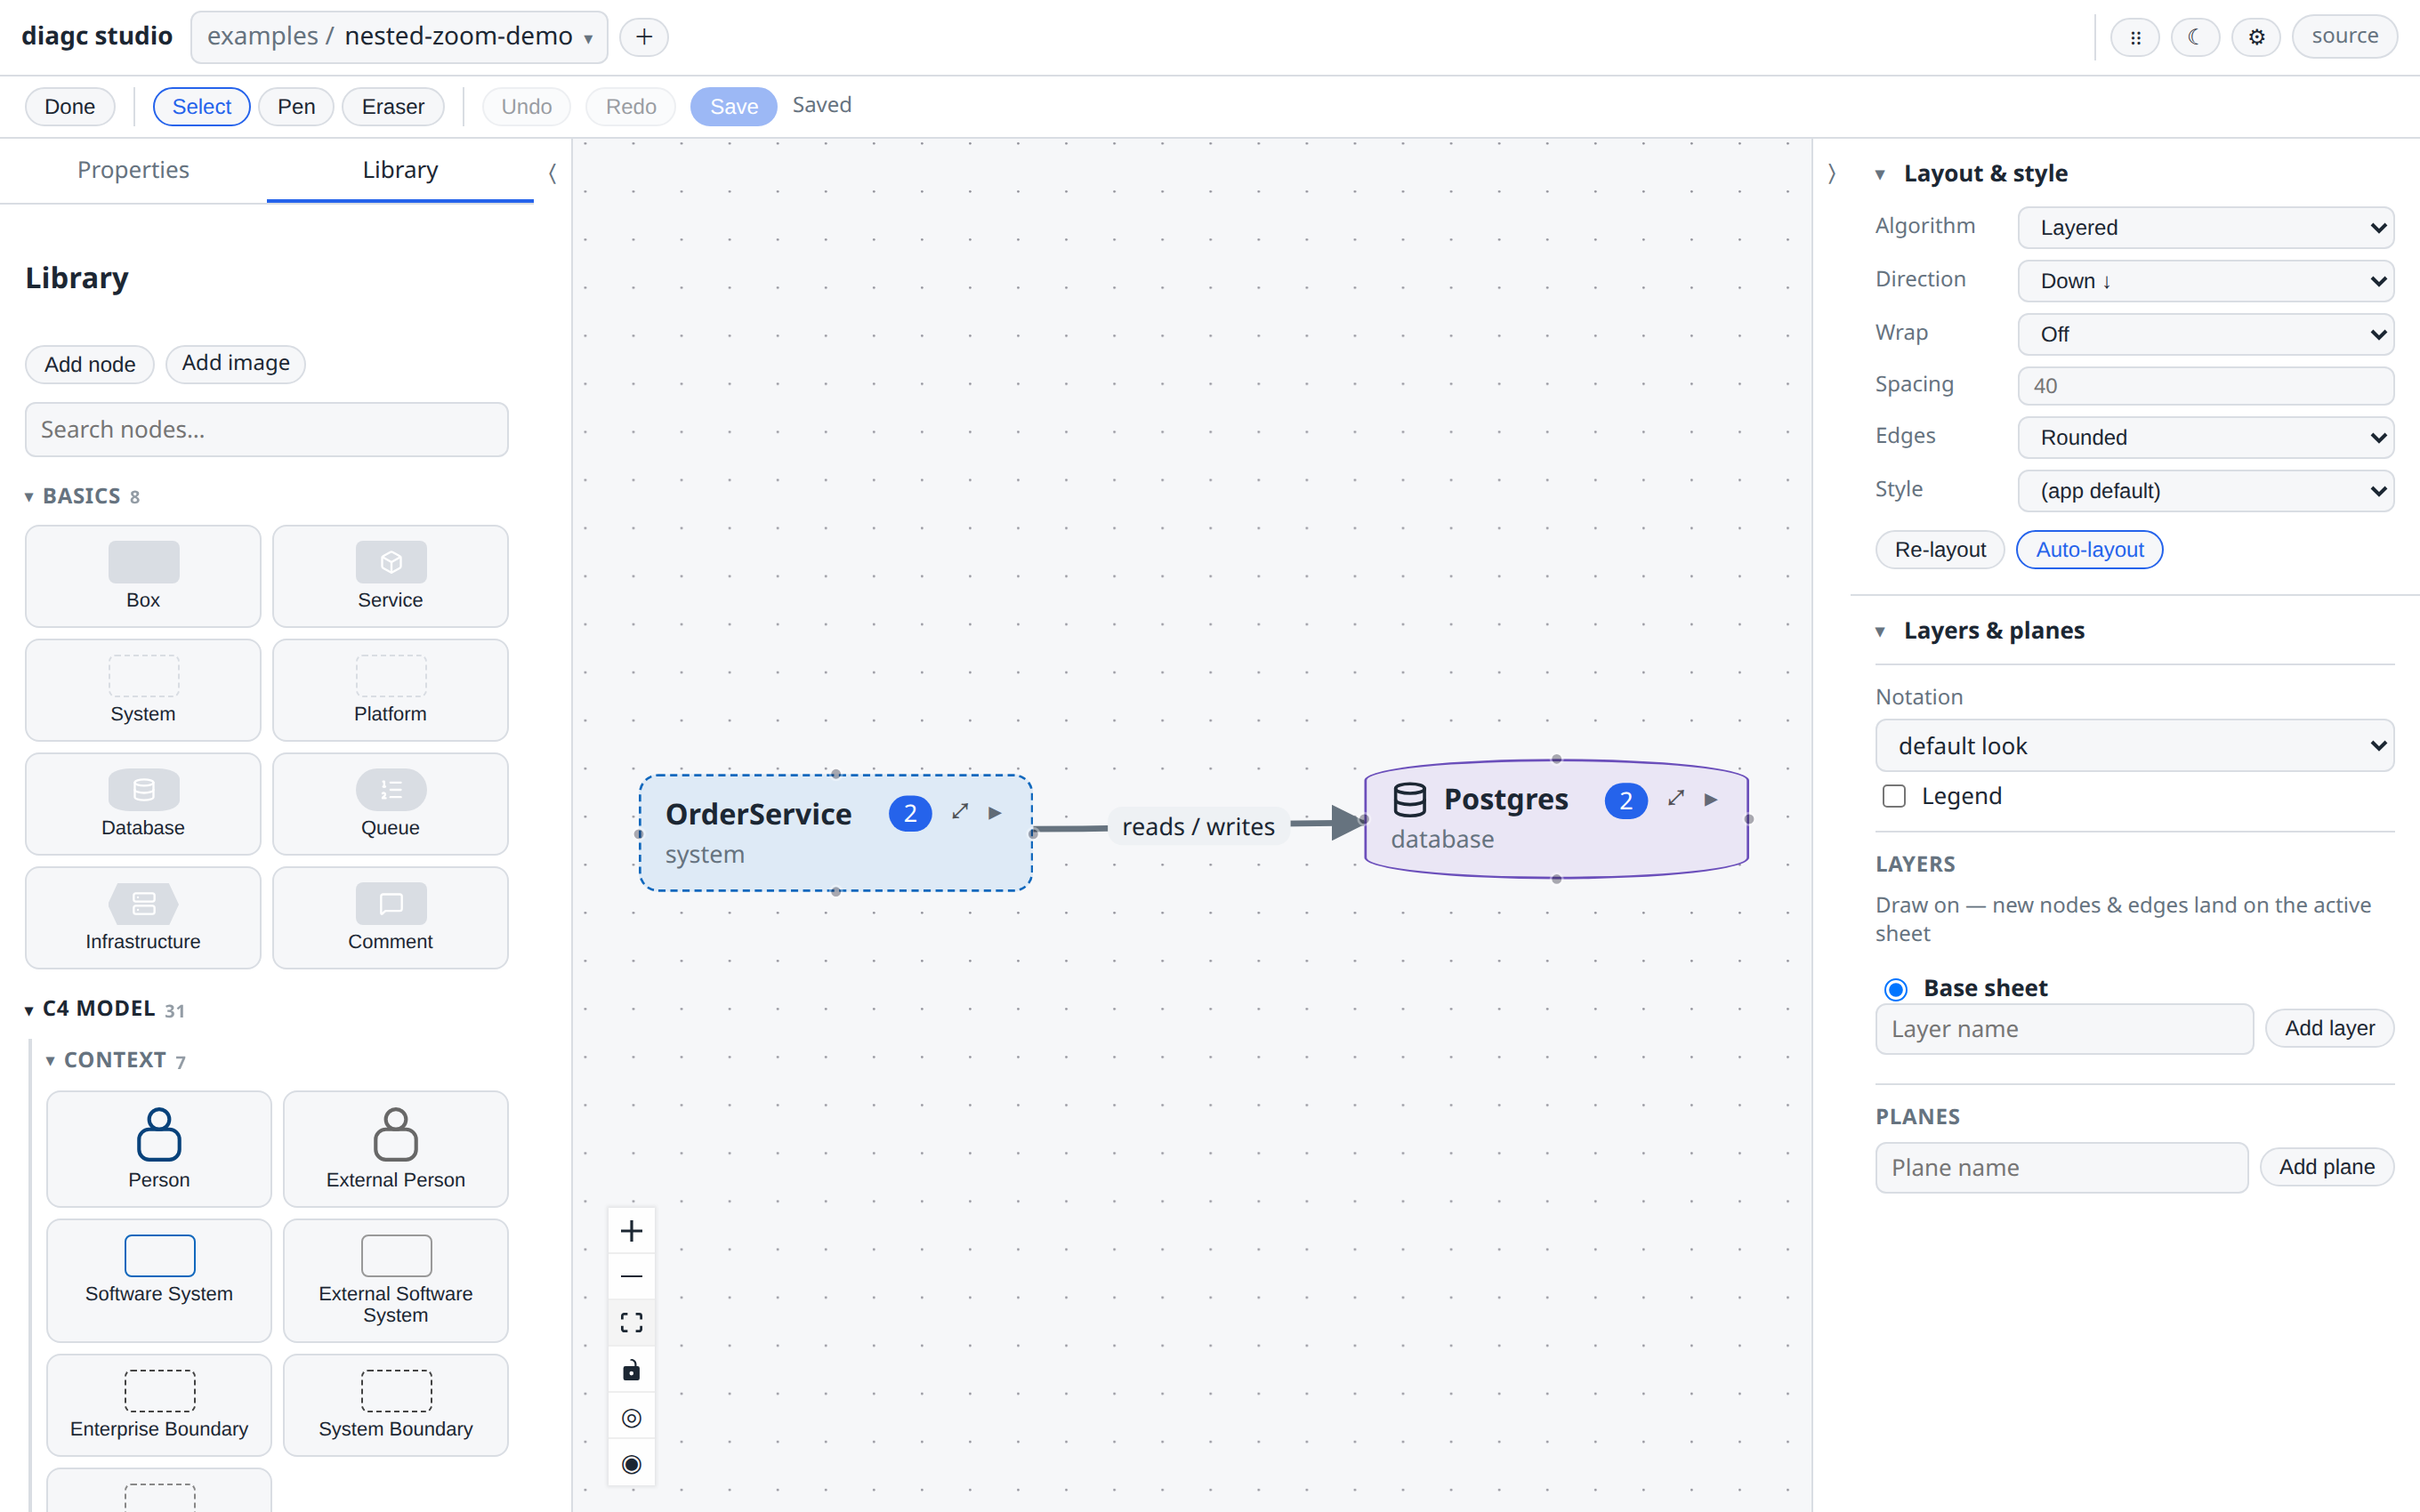Image resolution: width=2420 pixels, height=1512 pixels.
Task: Expand Postgres node with arrows icon
Action: pos(1676,798)
